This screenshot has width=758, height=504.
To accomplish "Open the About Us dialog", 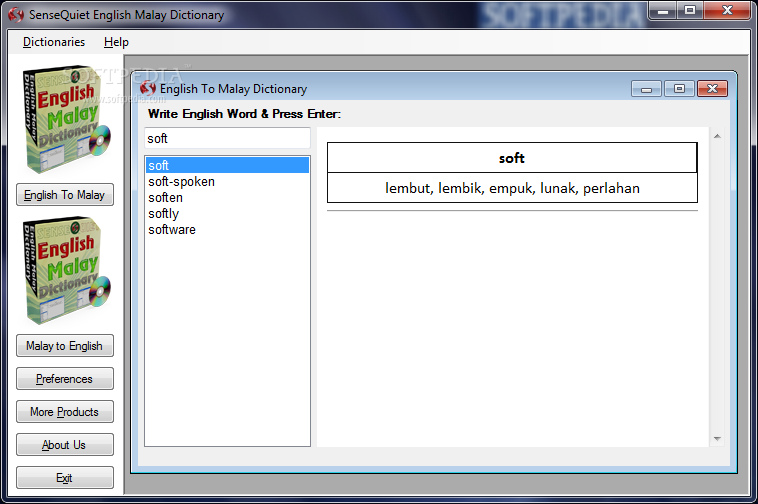I will click(65, 445).
